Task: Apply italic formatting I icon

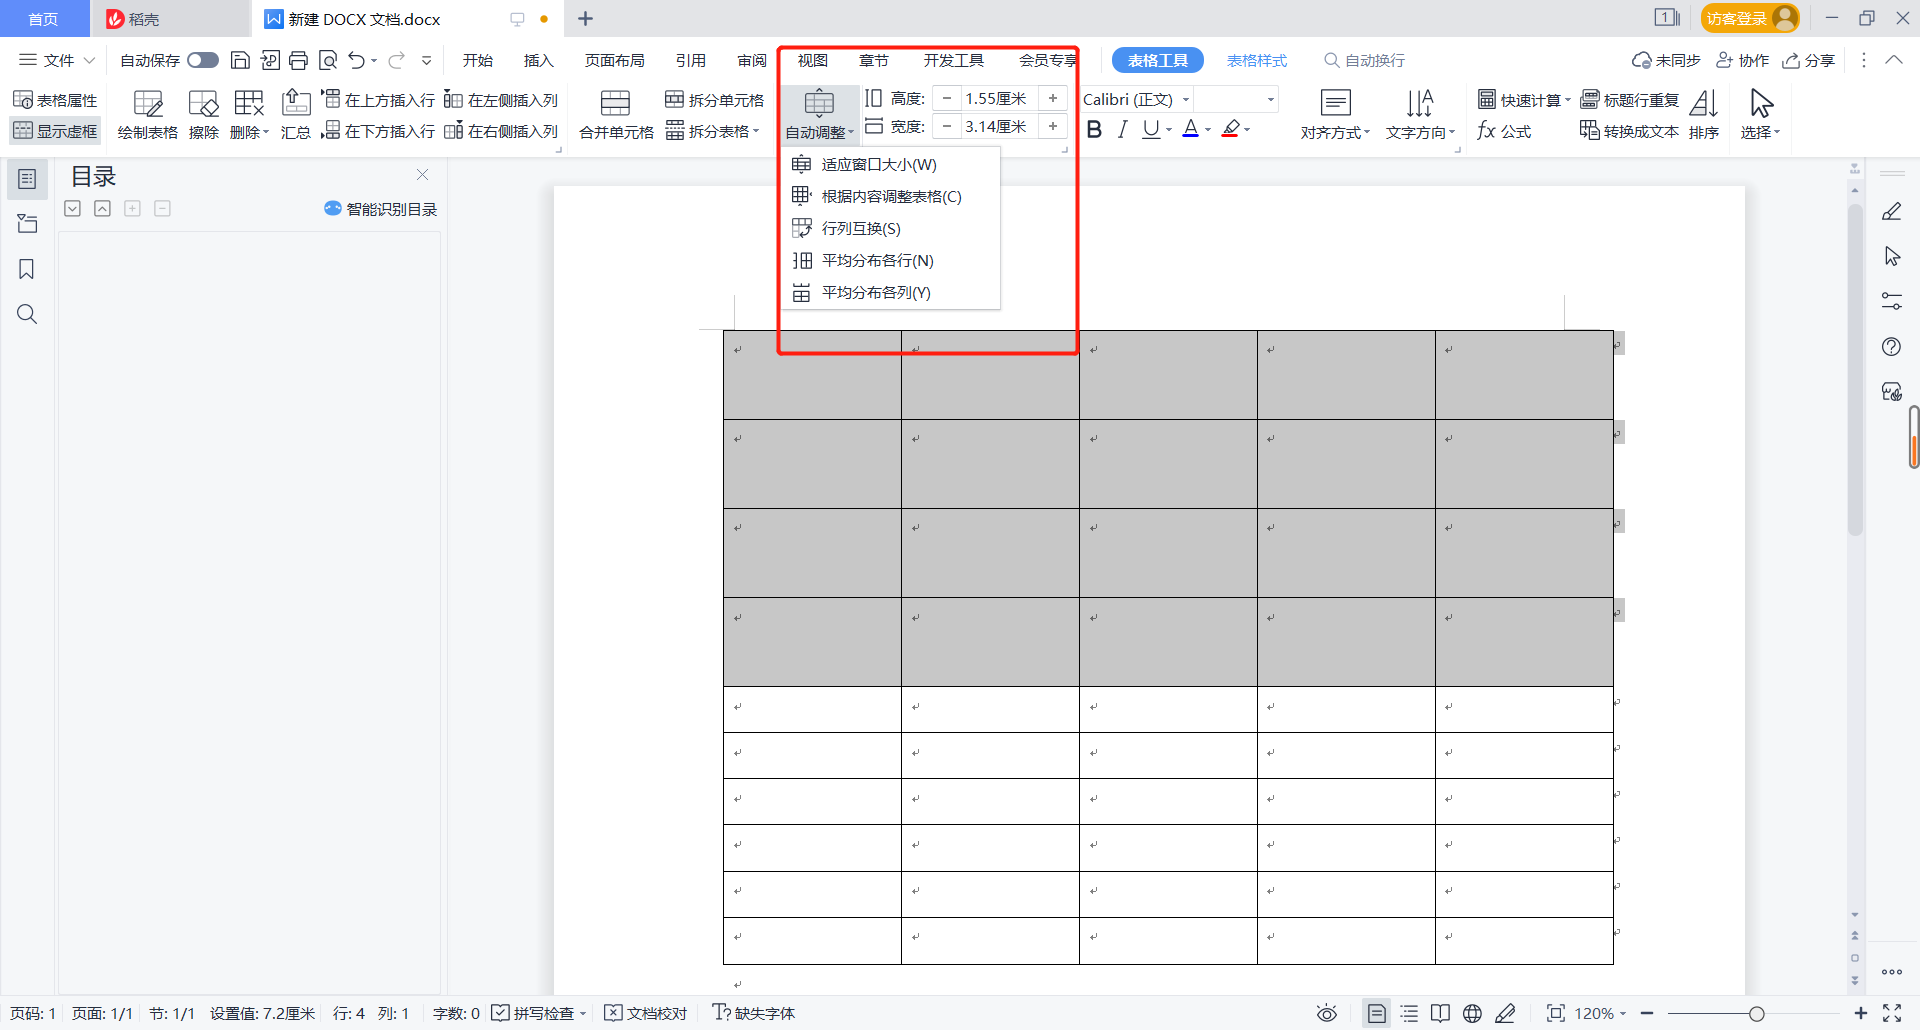Action: [1122, 129]
